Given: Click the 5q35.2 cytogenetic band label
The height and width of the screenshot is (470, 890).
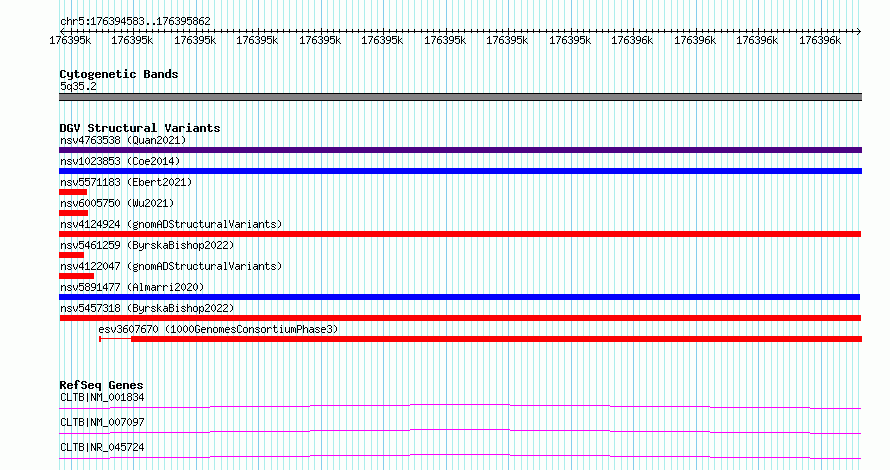Looking at the screenshot, I should (x=78, y=86).
